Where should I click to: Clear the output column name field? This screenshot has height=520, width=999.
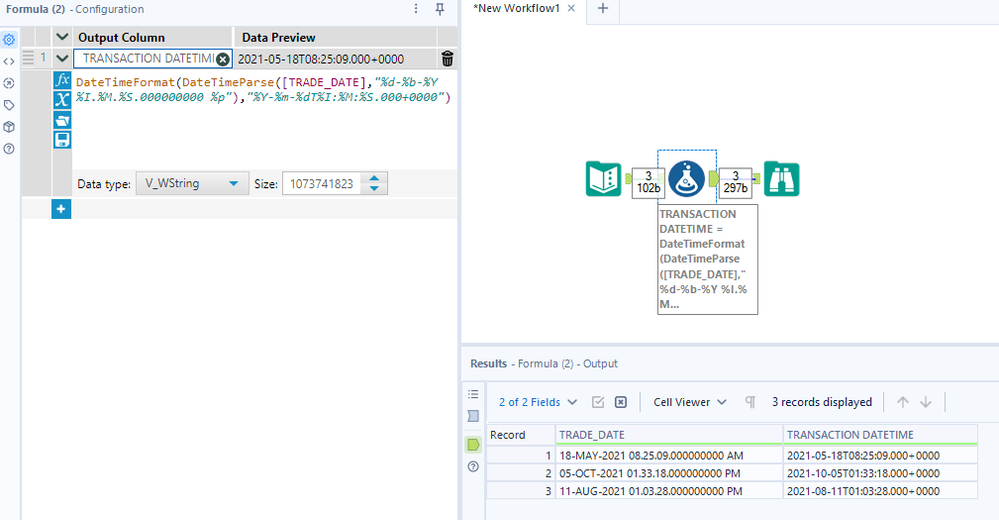222,59
